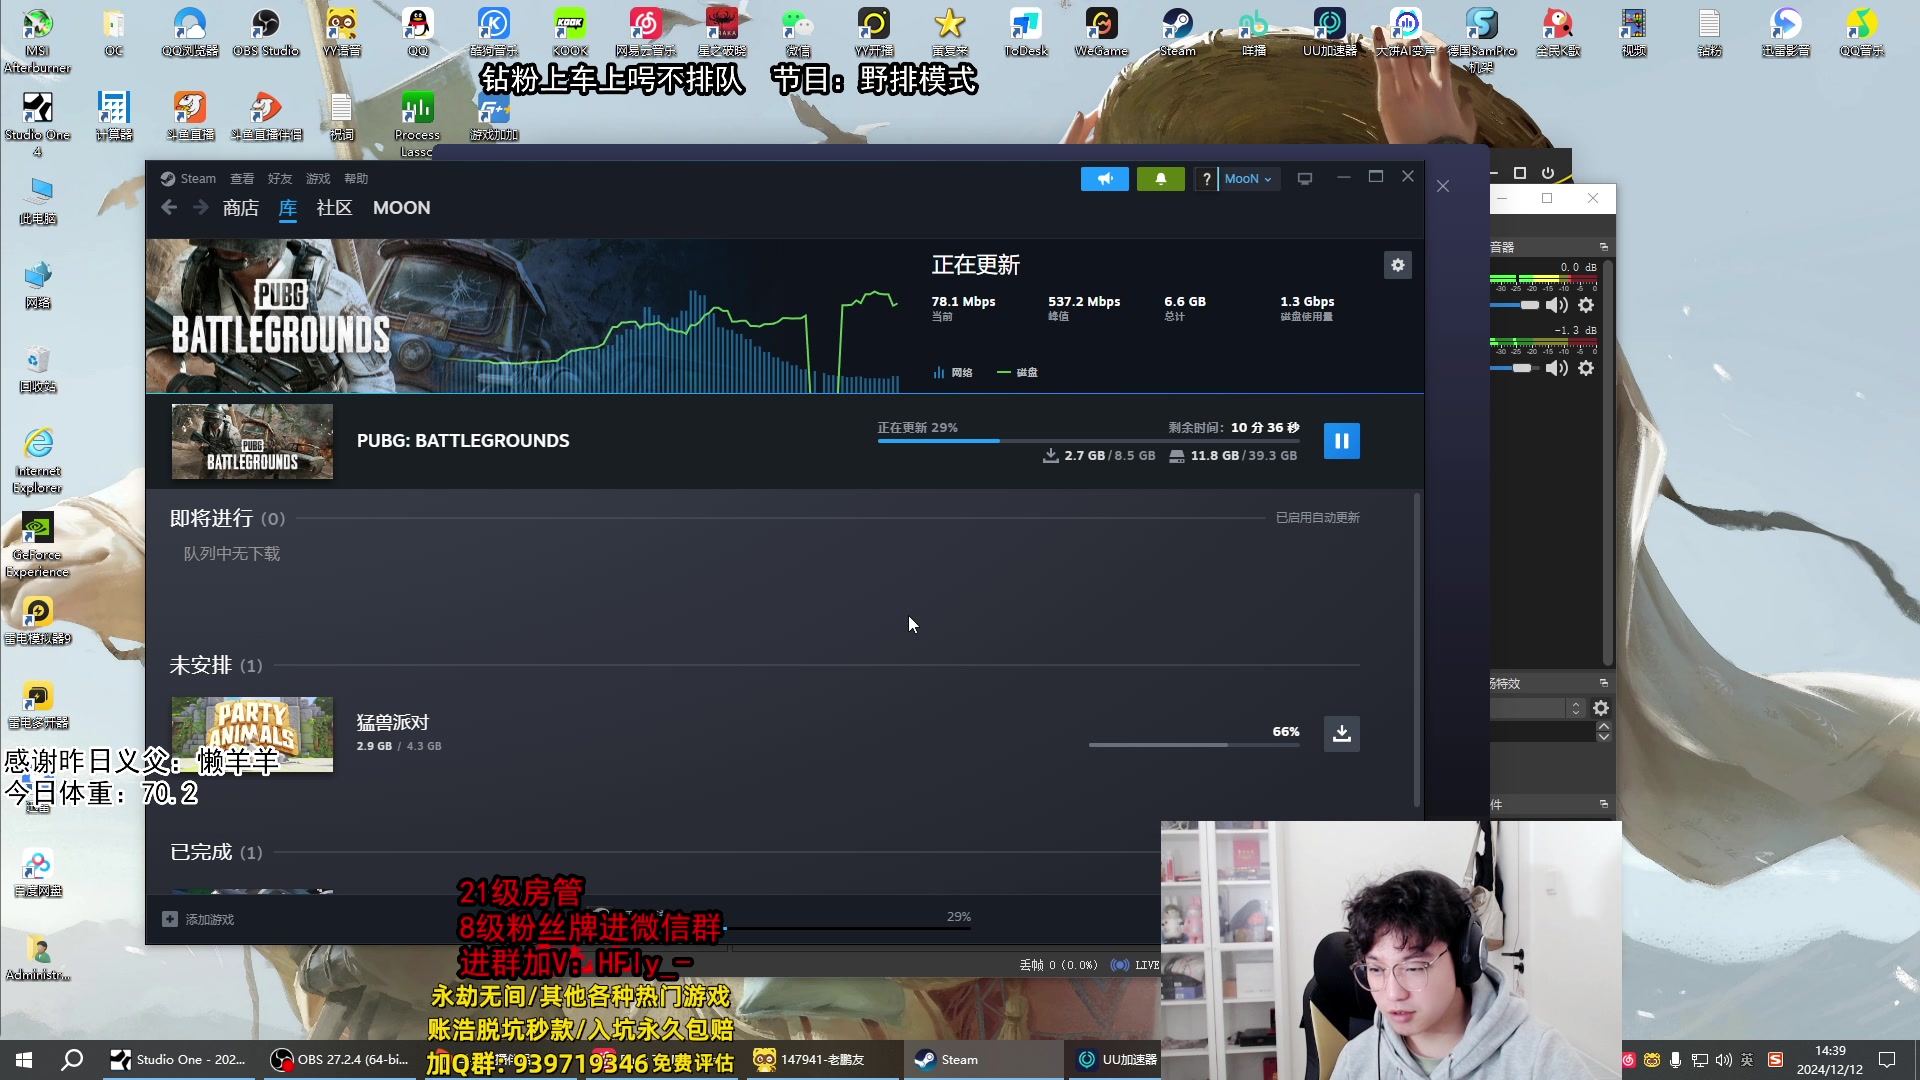Open ToDesk desktop shortcut
1920x1080 pixels.
(x=1025, y=33)
